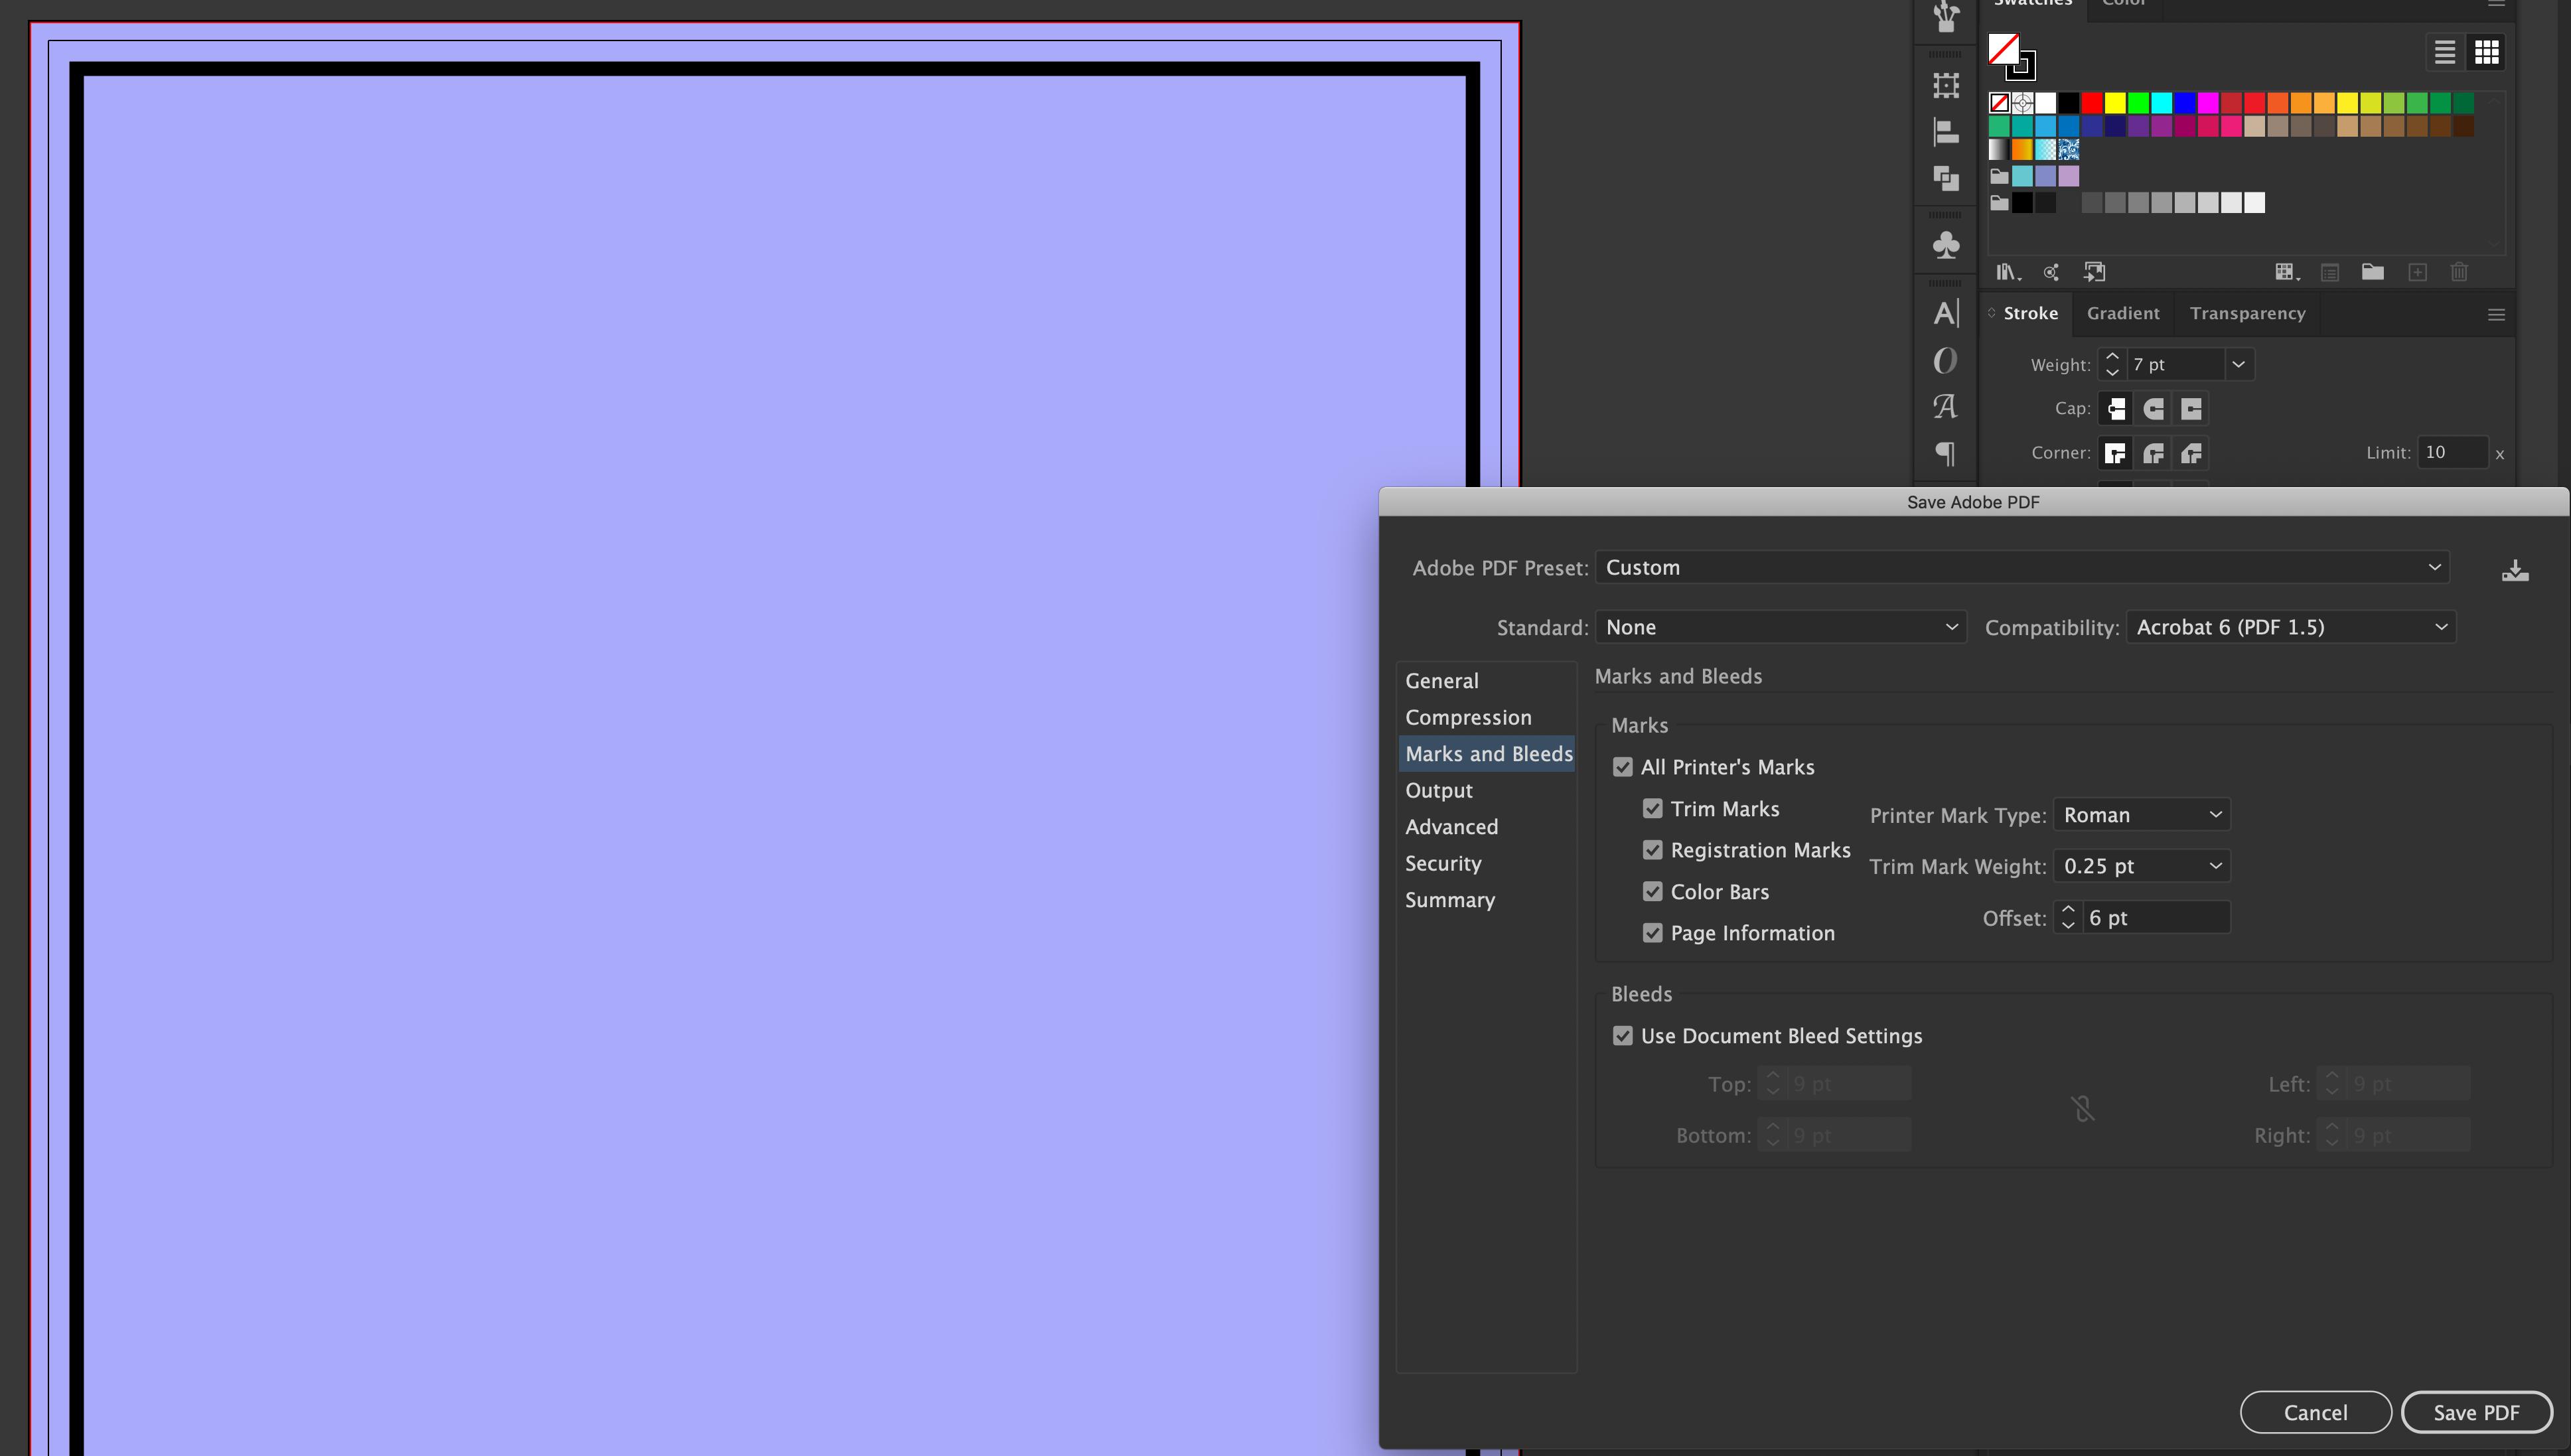Open the Compatibility version dropdown

click(x=2288, y=626)
